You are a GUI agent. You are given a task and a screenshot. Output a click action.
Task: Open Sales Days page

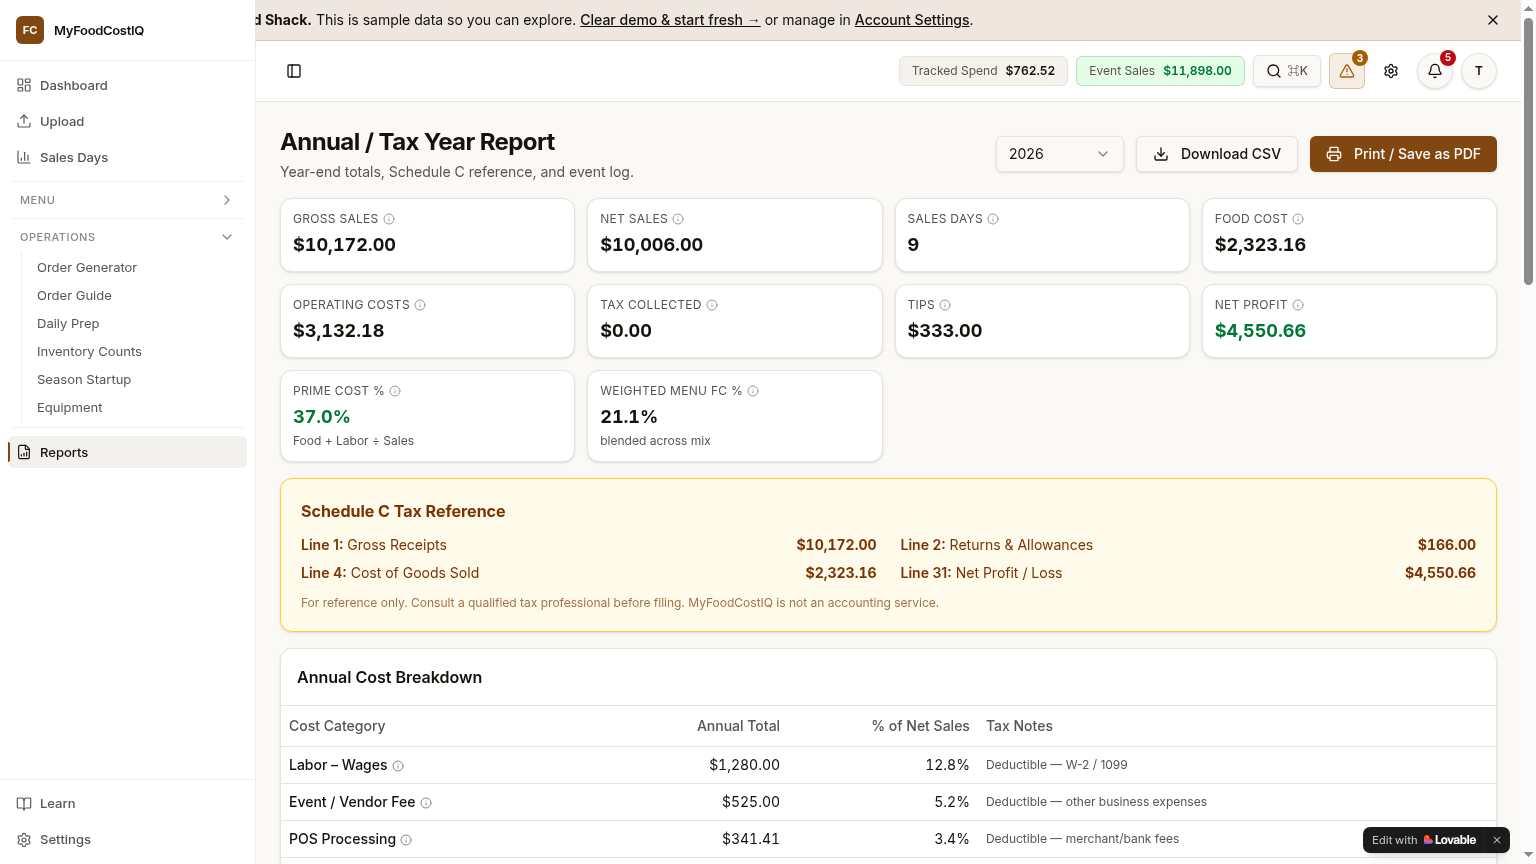point(127,157)
